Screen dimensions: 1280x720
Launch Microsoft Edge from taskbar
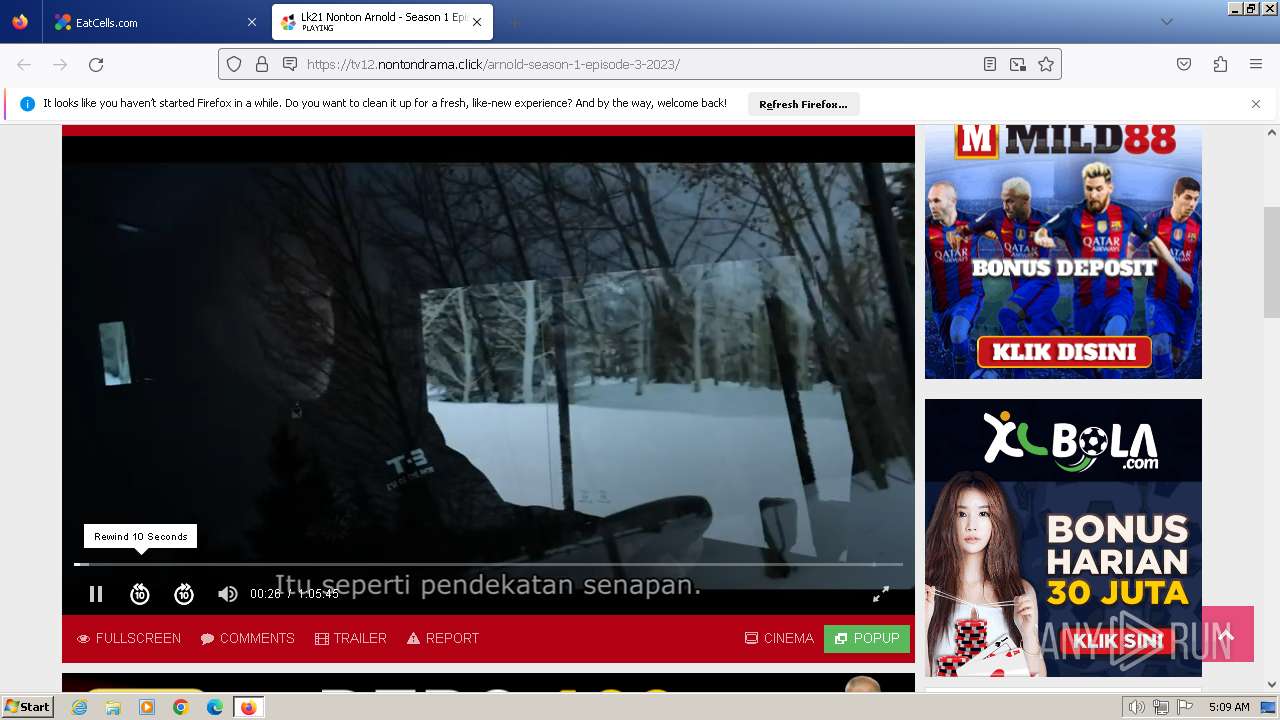215,707
